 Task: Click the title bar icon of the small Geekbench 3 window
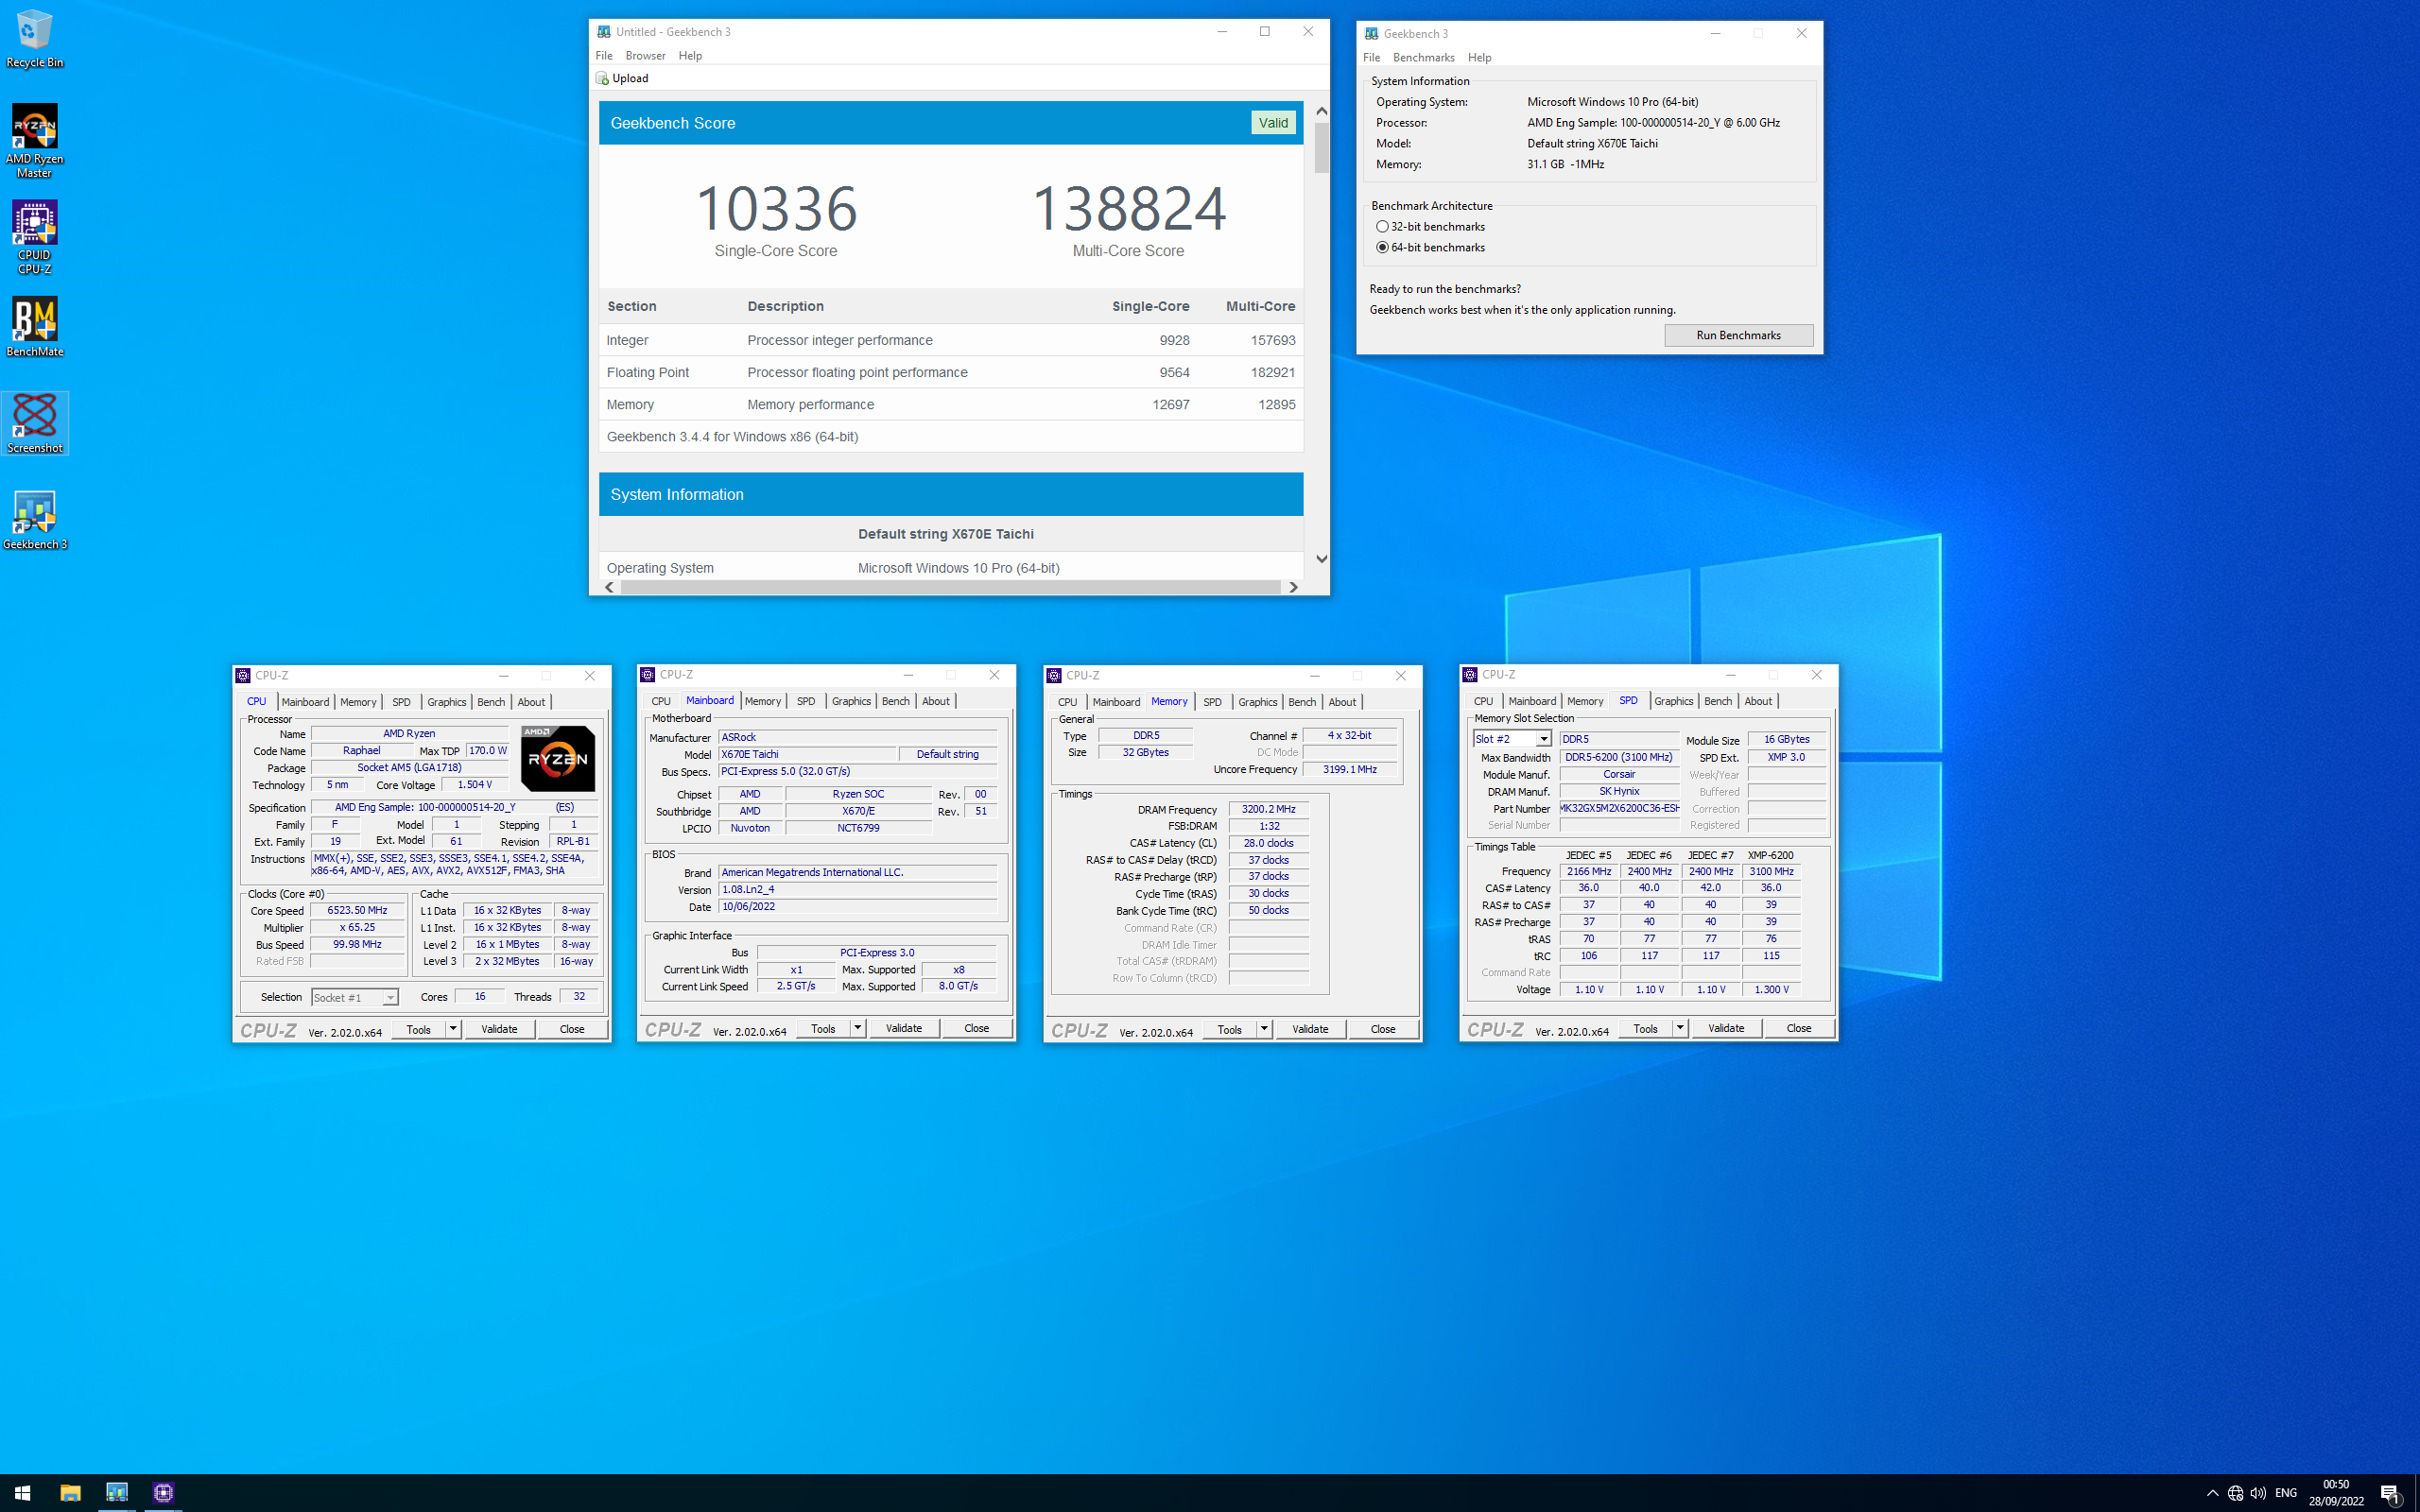(x=1371, y=33)
